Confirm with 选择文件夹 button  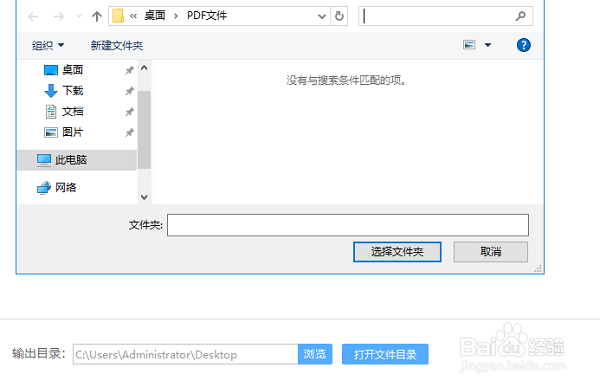pyautogui.click(x=397, y=251)
